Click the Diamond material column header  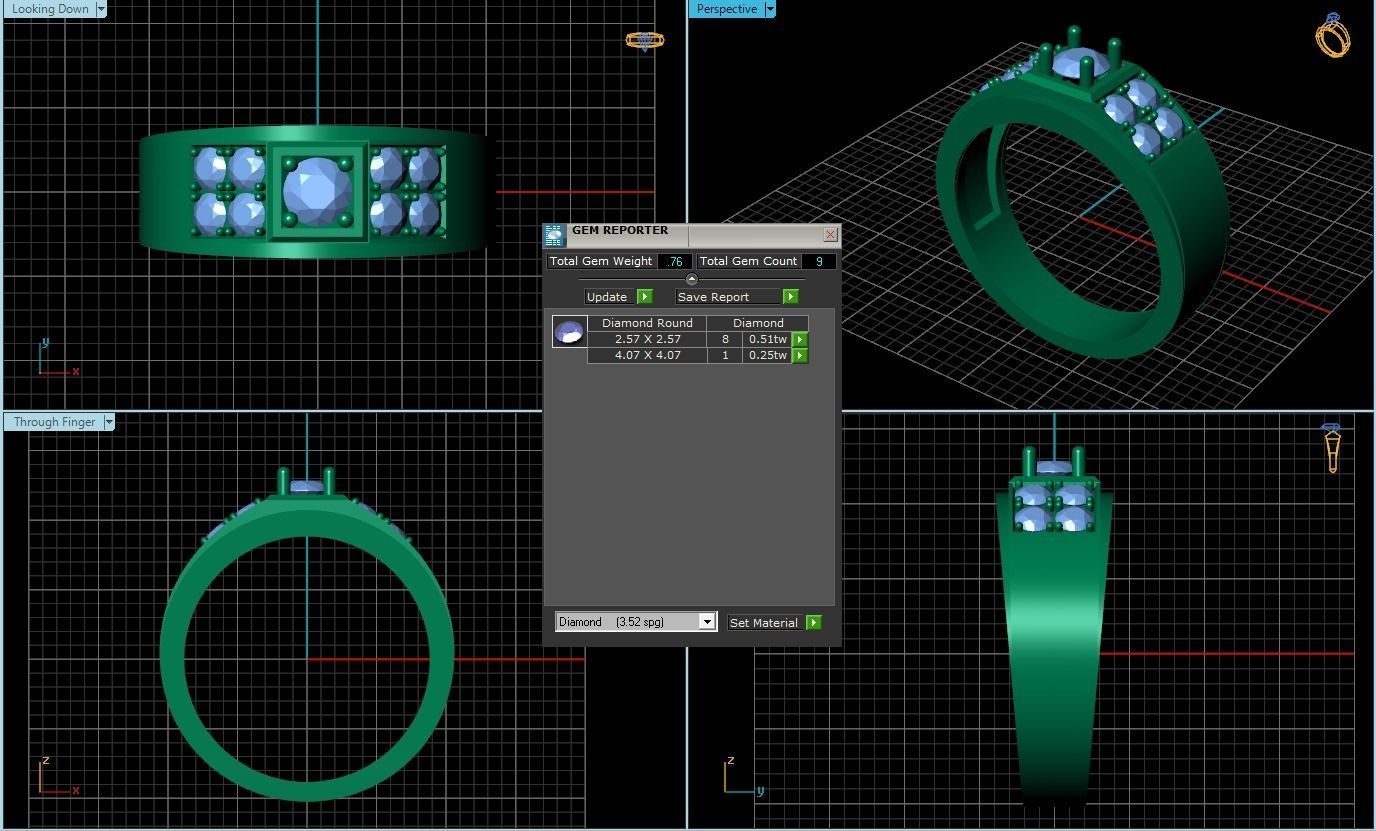point(758,323)
